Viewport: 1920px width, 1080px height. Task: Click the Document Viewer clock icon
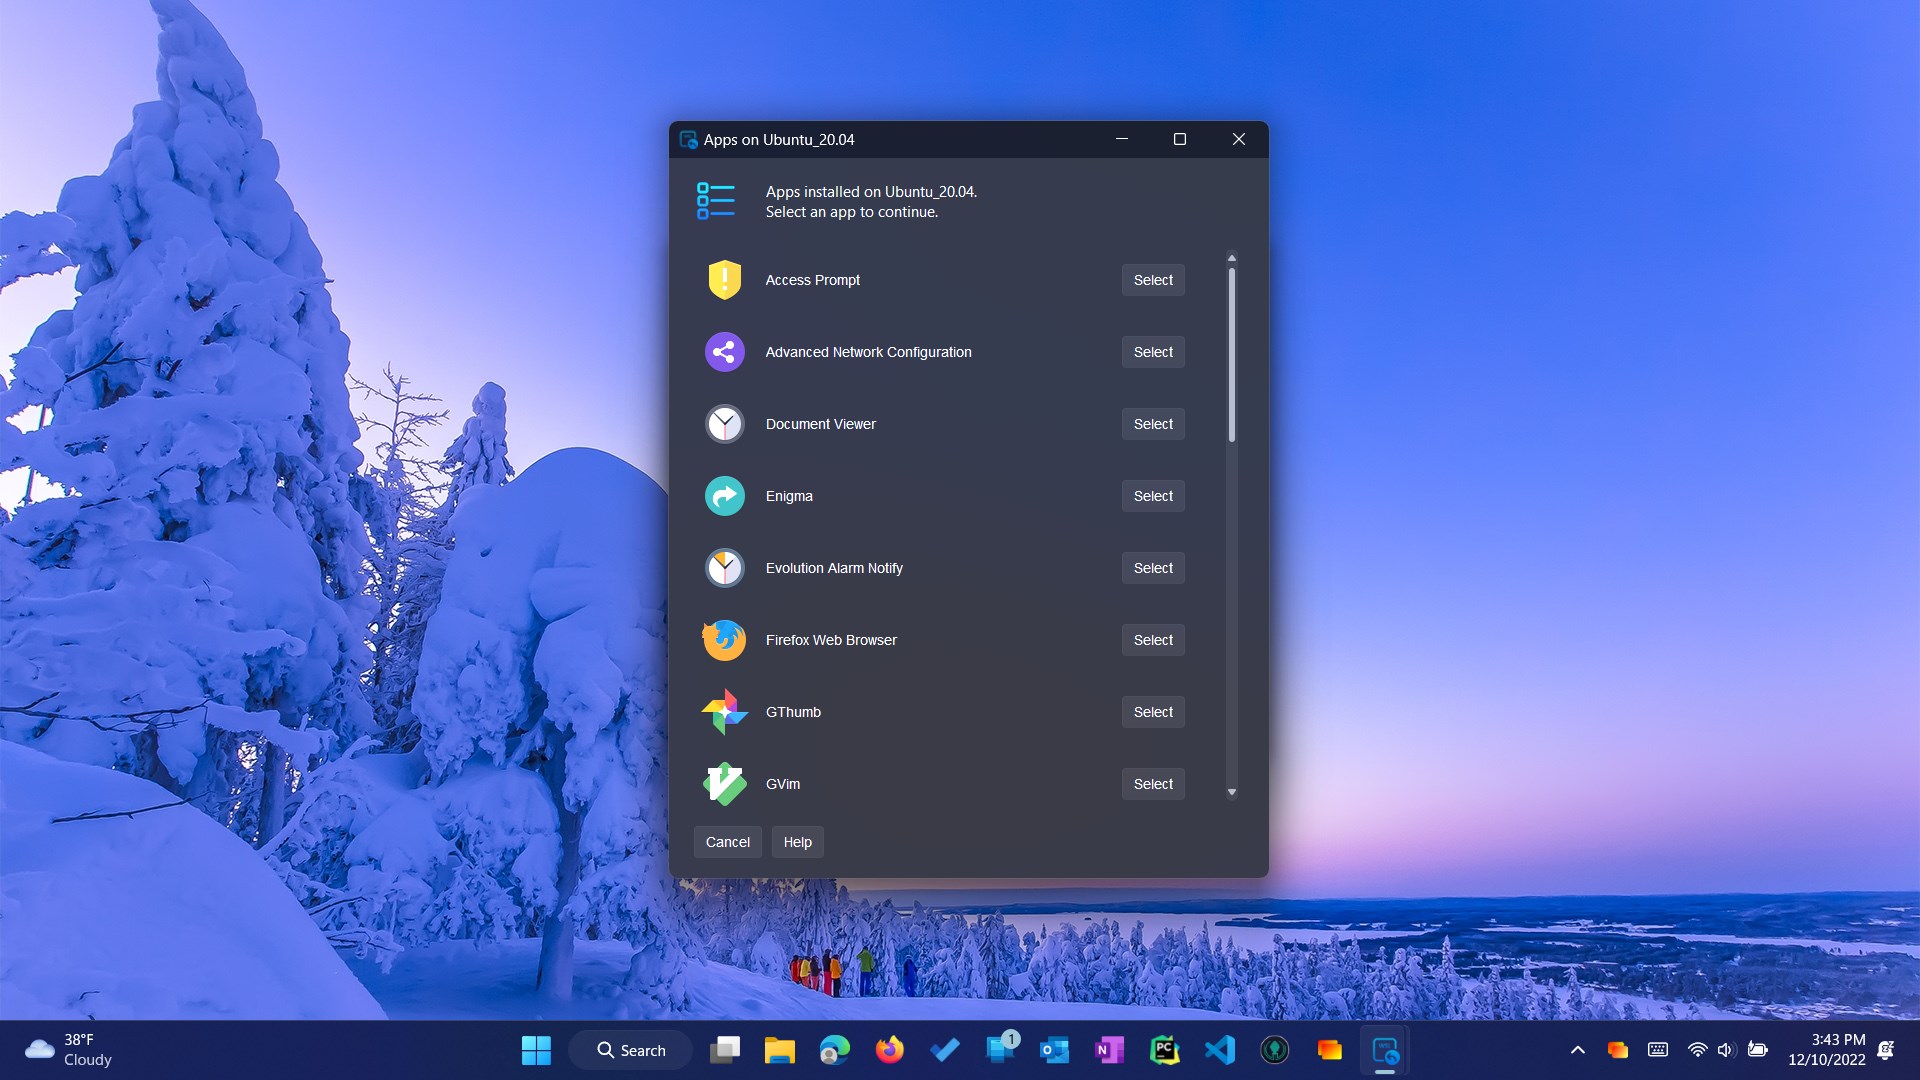click(724, 424)
